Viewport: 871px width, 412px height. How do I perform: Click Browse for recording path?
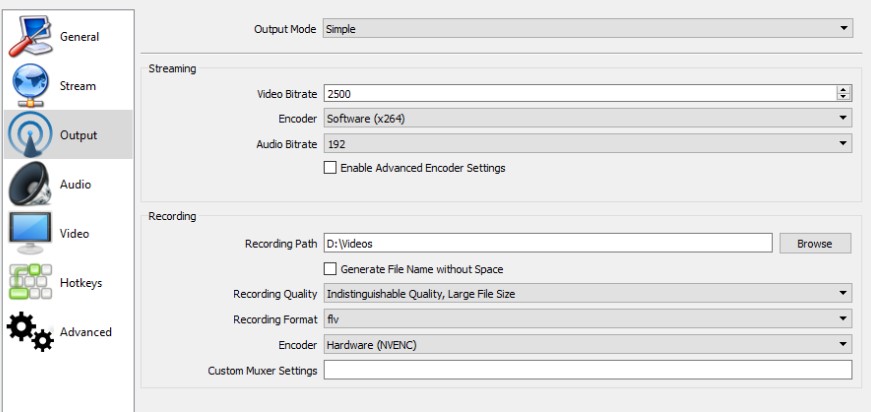815,243
